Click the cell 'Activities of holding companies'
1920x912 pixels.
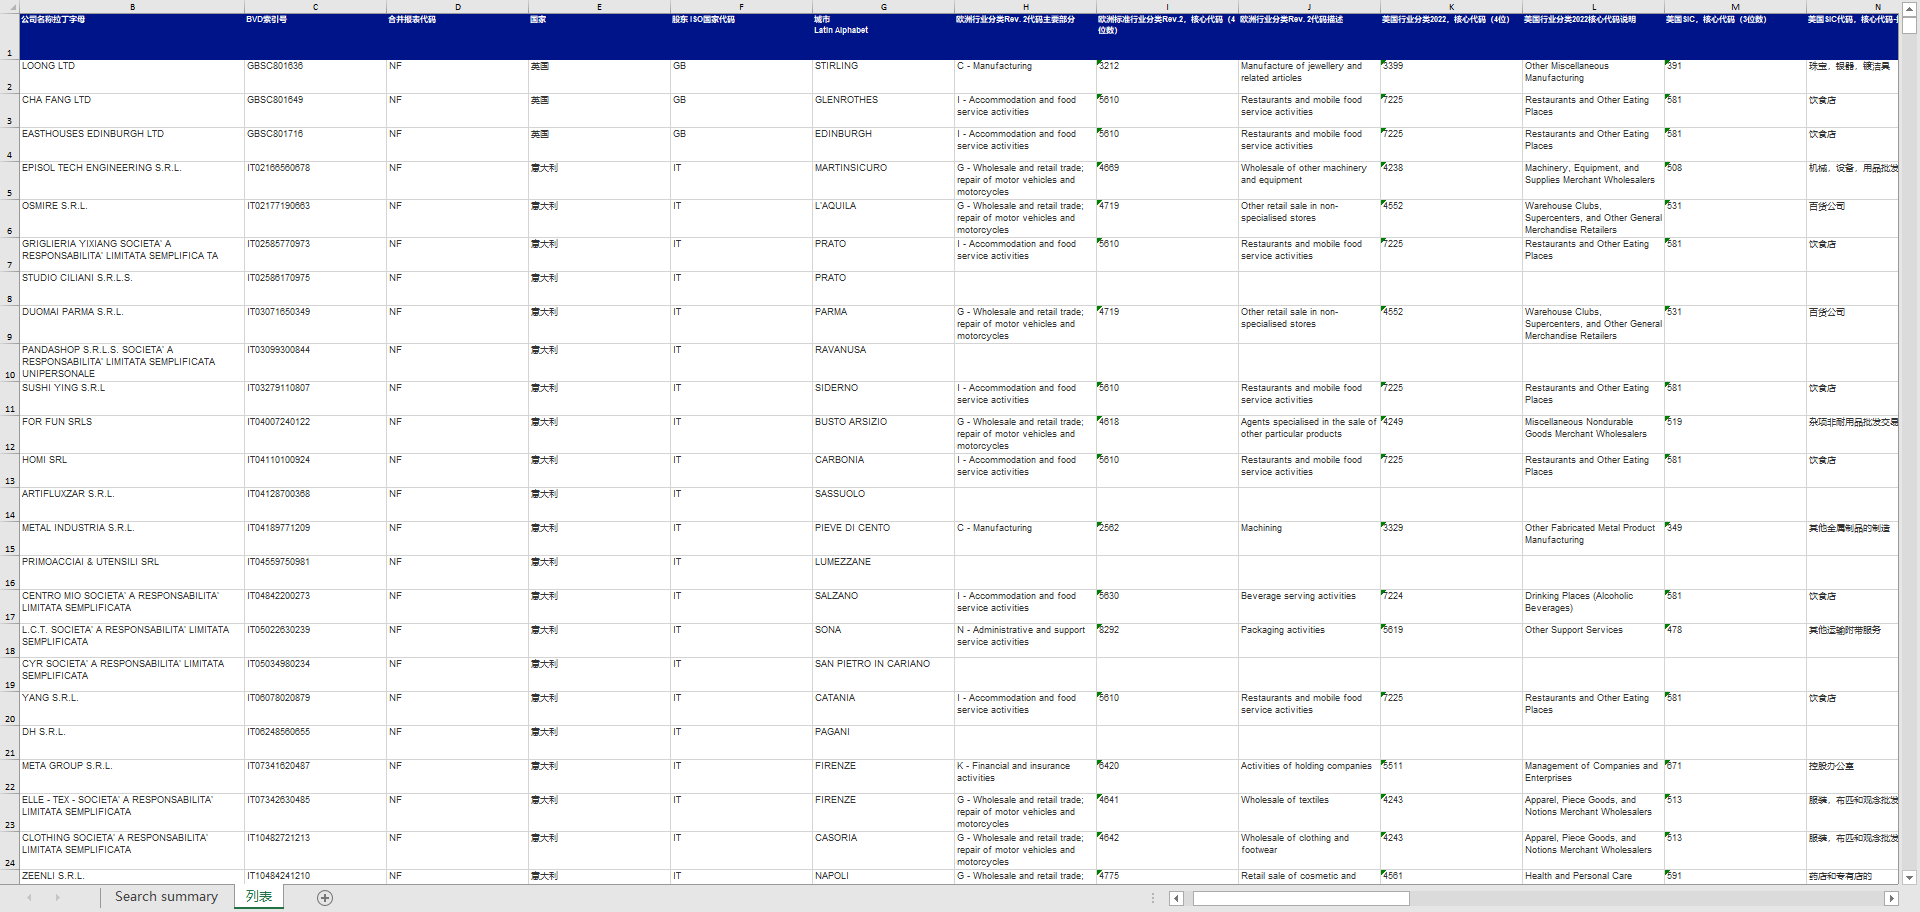(1309, 777)
